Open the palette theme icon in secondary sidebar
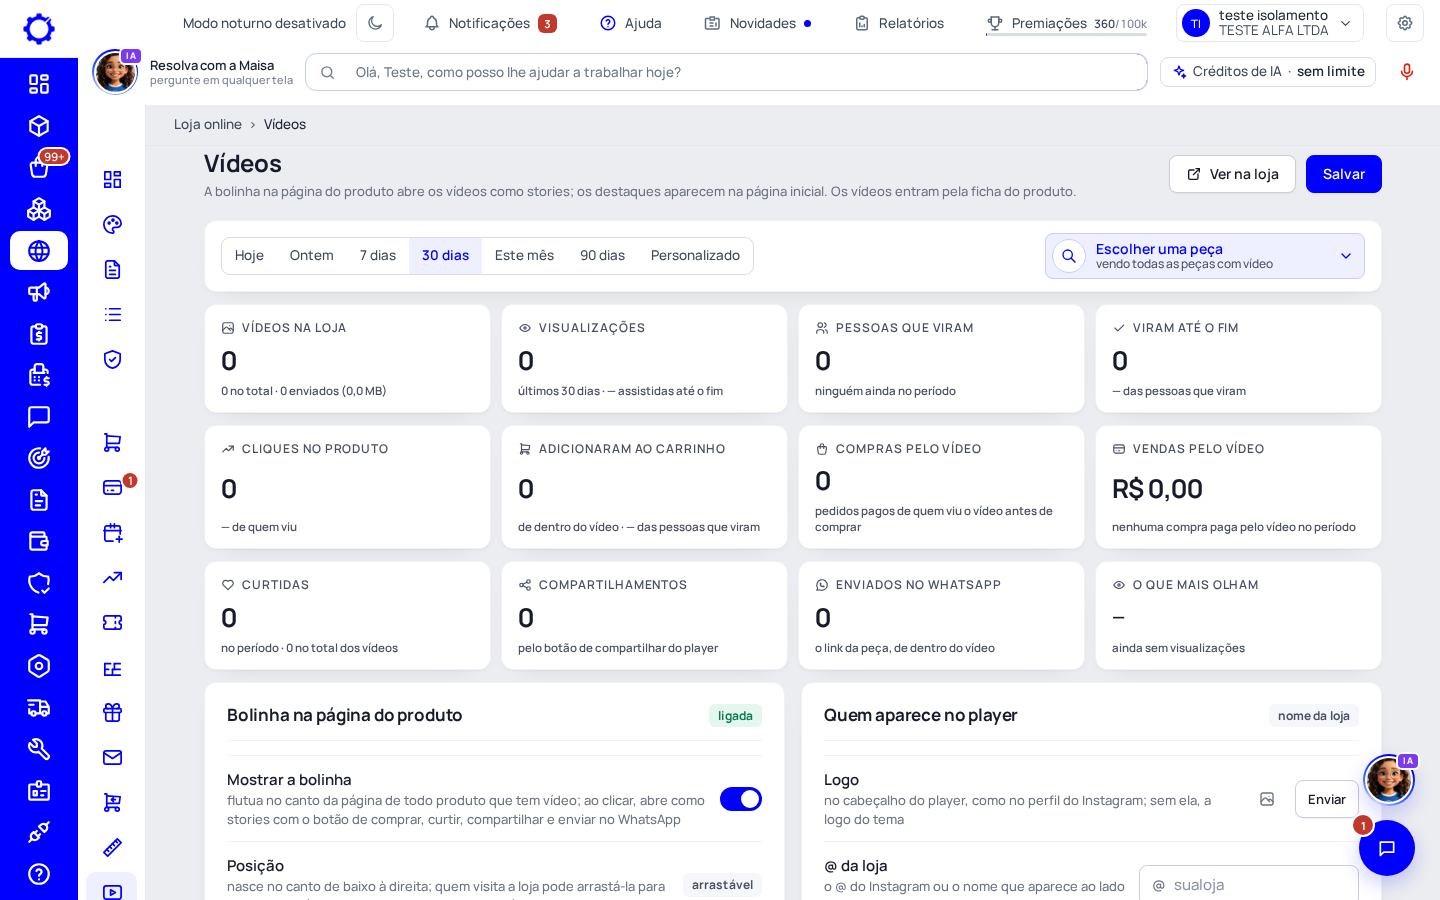This screenshot has height=900, width=1440. pos(113,224)
